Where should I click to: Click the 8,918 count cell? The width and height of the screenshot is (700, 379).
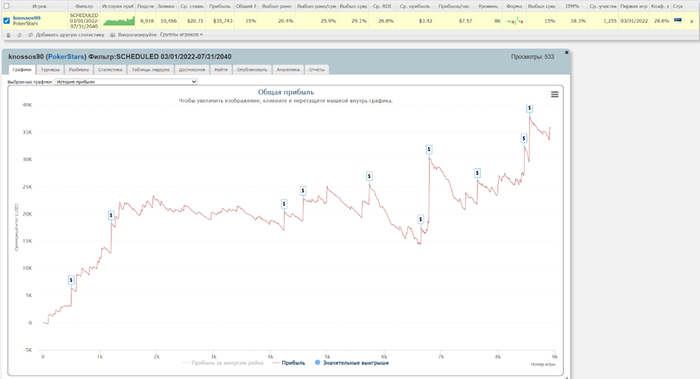click(147, 21)
